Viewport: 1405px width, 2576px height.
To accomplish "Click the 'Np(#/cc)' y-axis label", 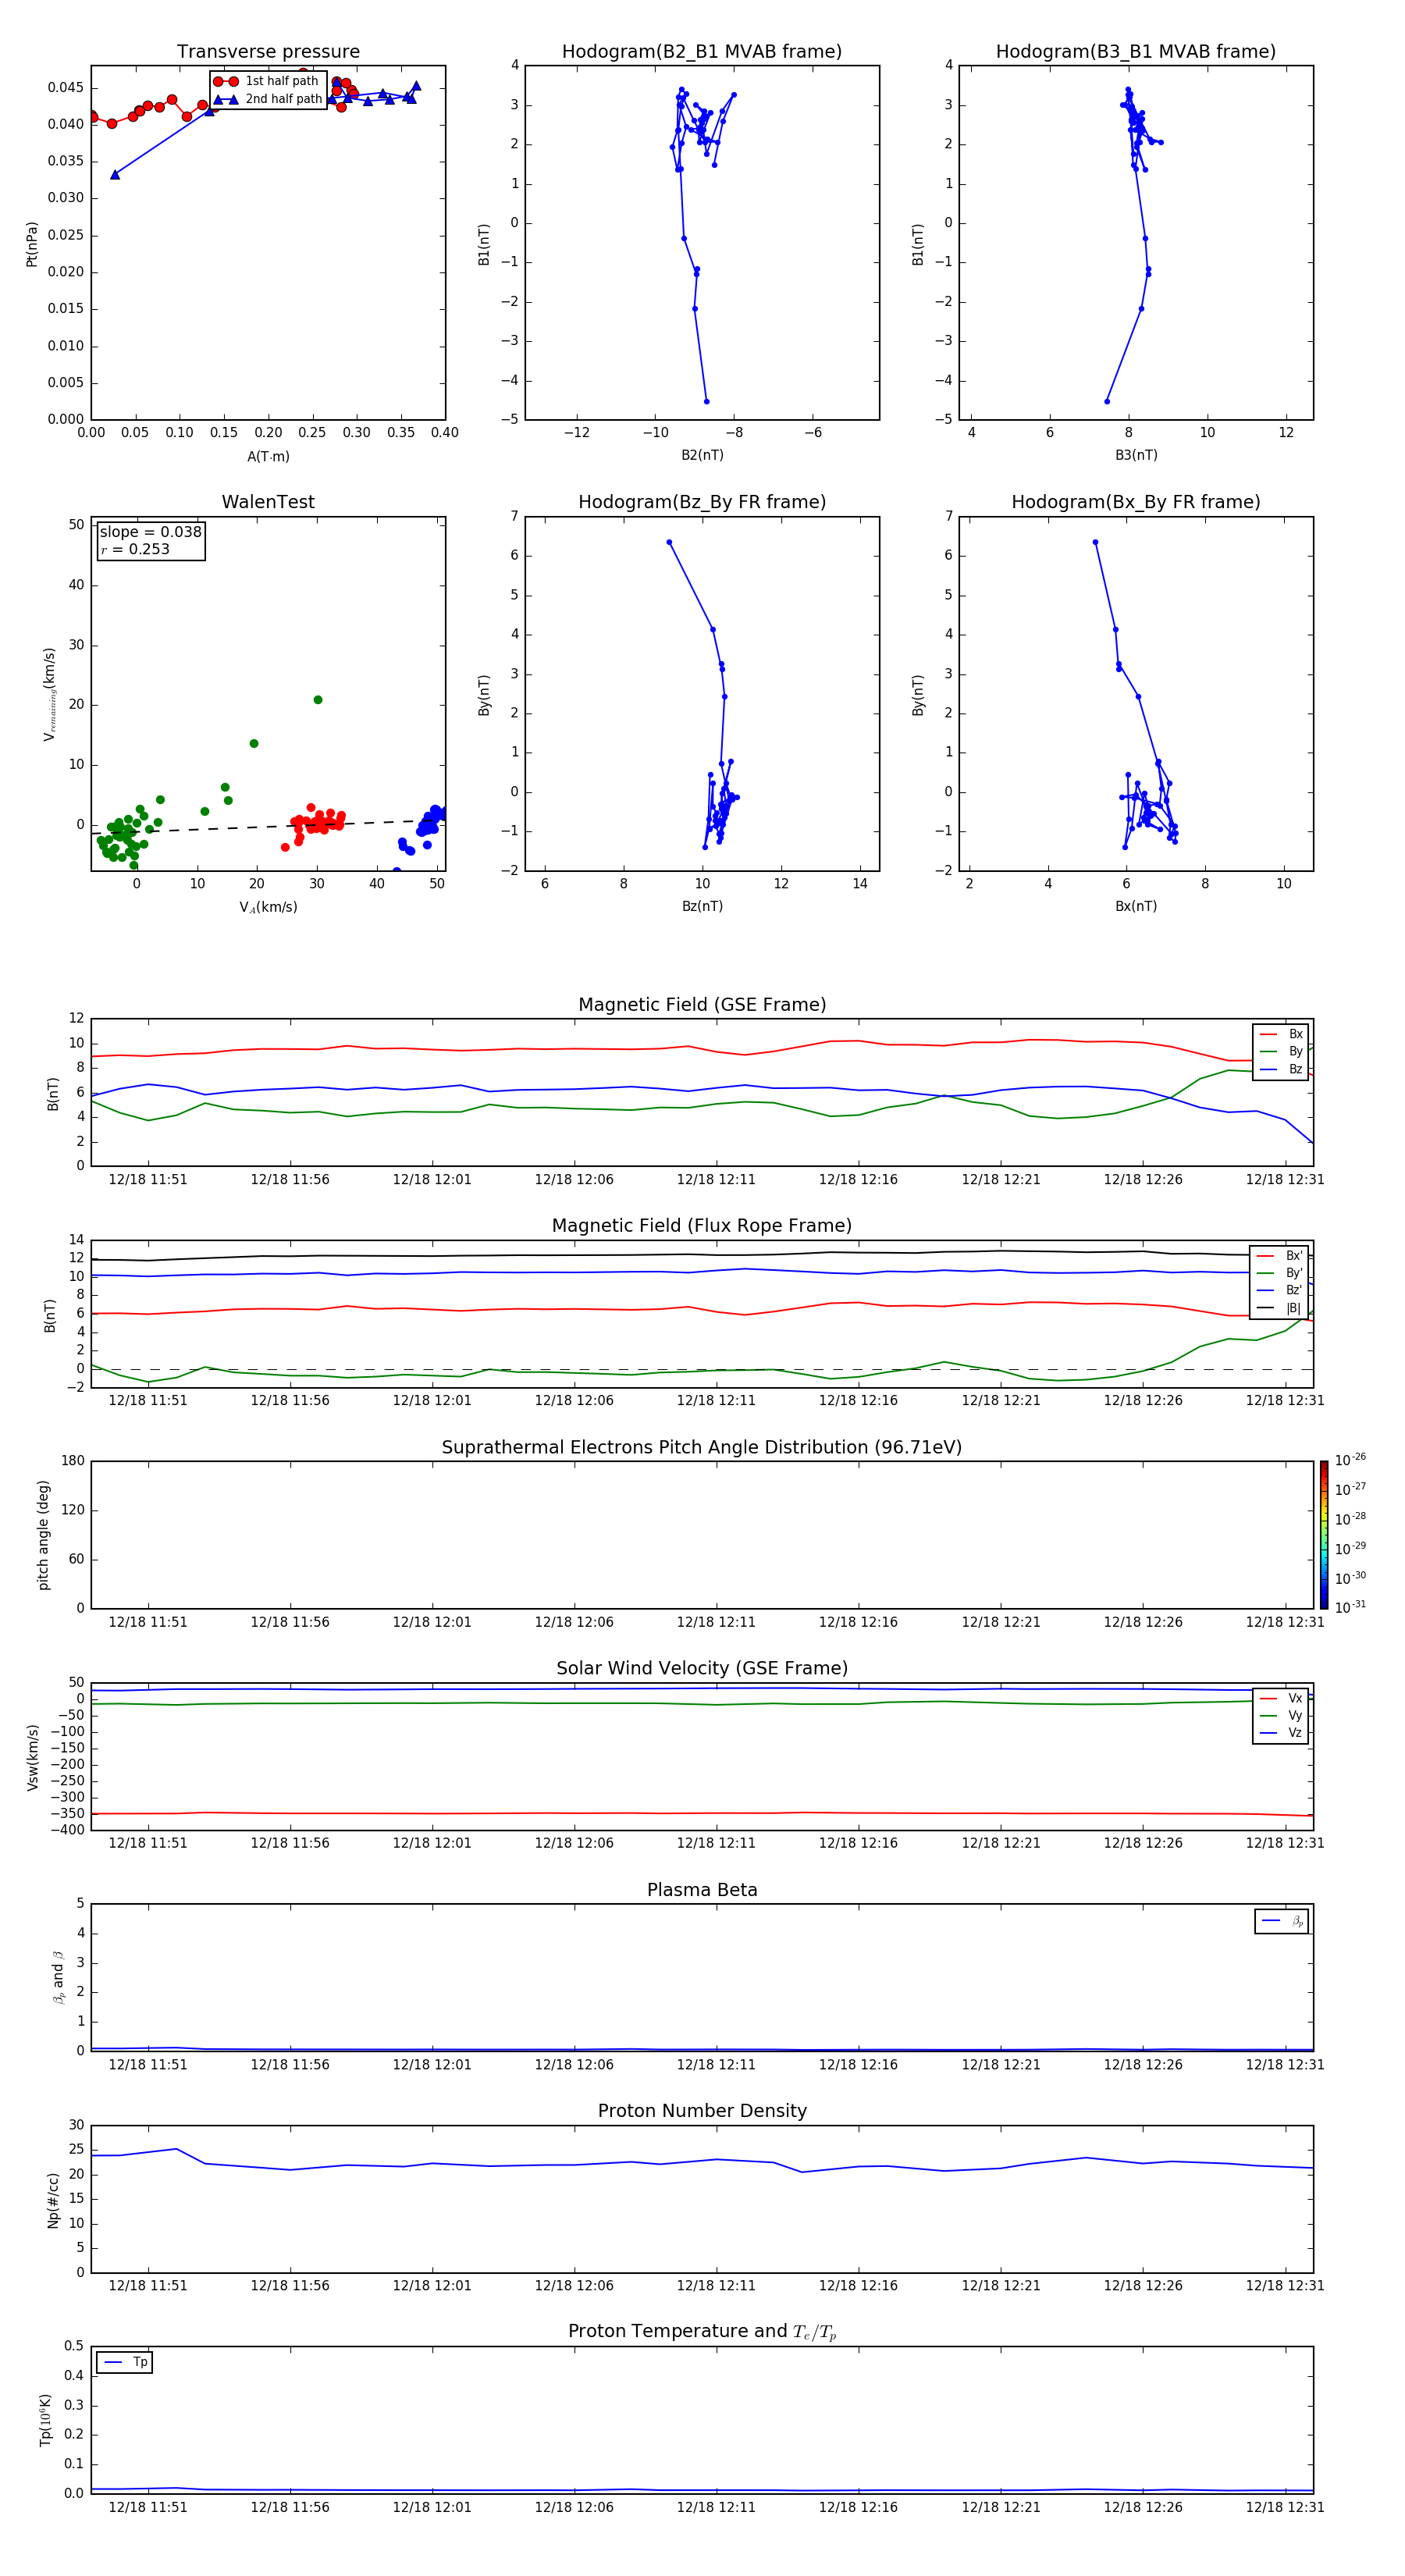I will pos(53,2200).
